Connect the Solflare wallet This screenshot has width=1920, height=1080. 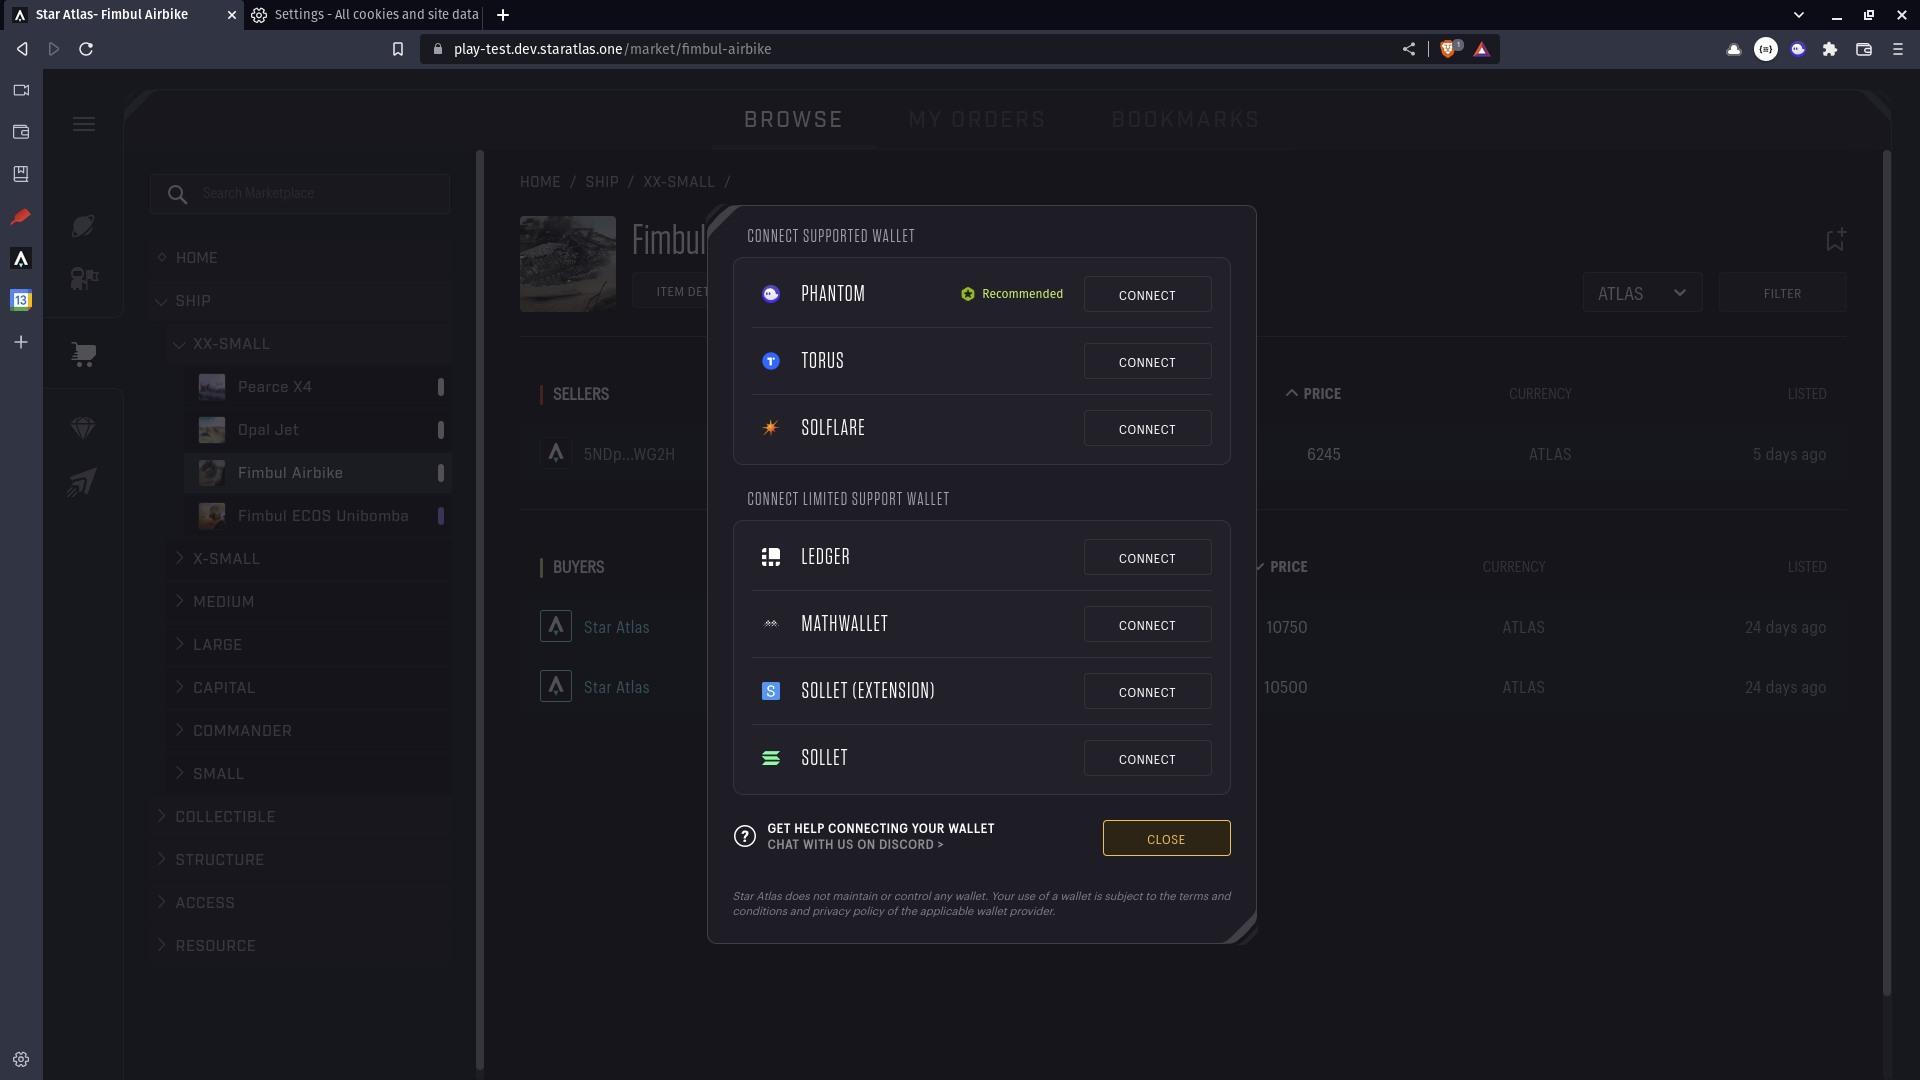pyautogui.click(x=1147, y=429)
